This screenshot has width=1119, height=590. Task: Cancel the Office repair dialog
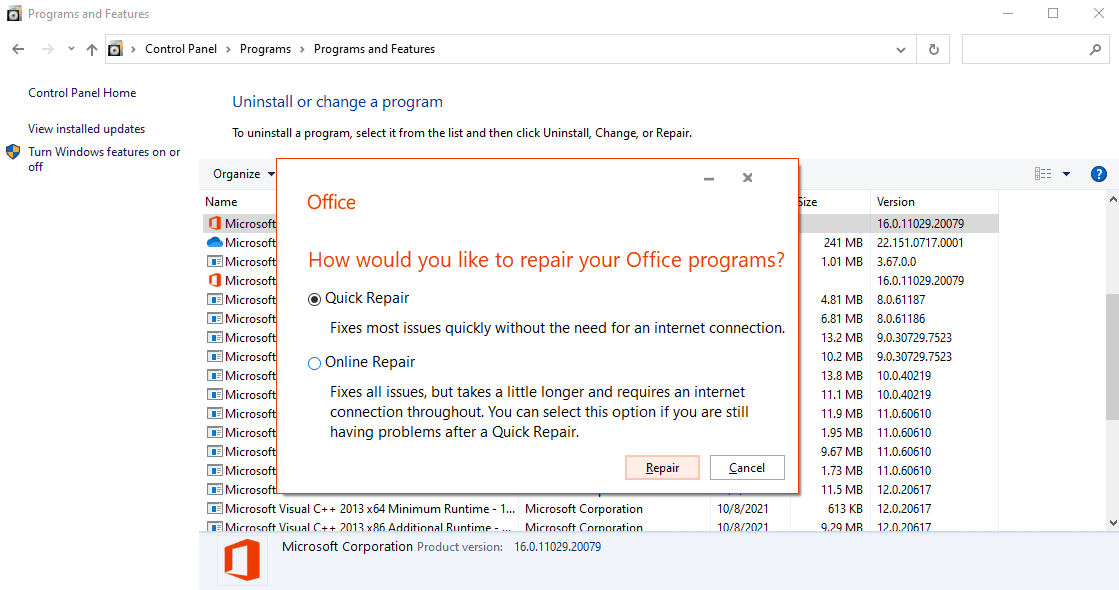pyautogui.click(x=747, y=468)
